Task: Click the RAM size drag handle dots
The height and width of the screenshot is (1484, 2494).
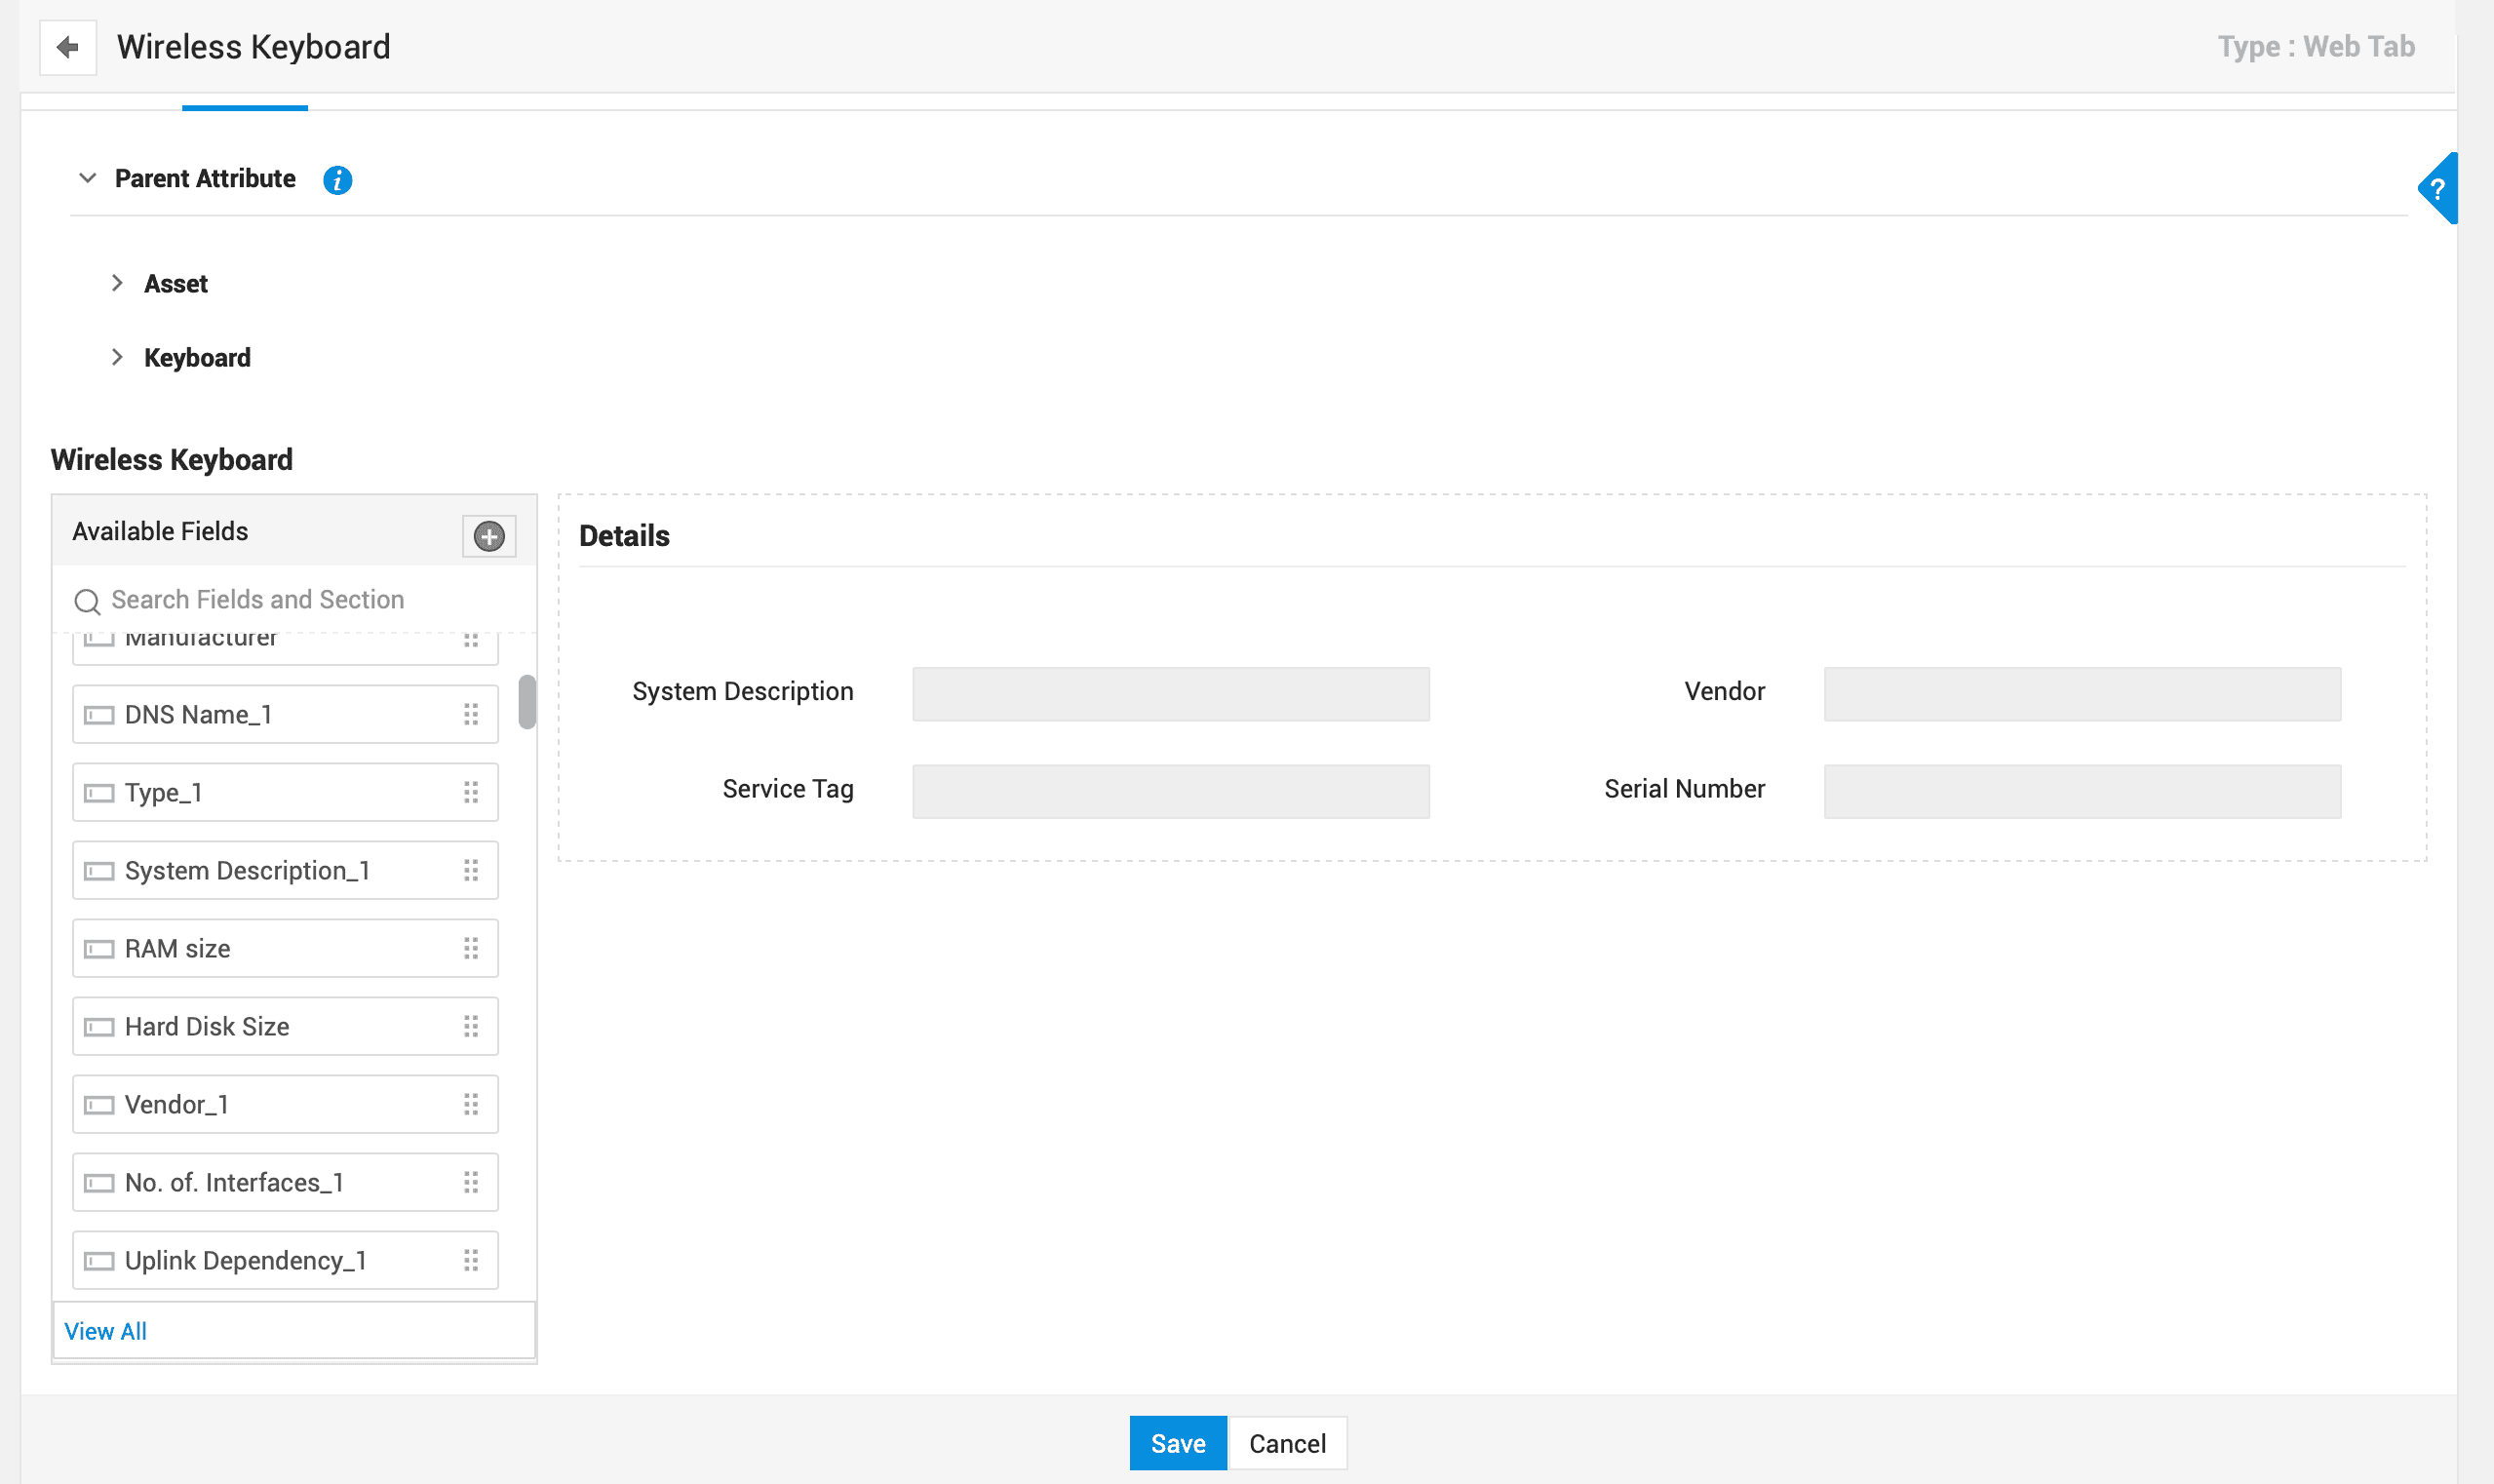Action: [x=471, y=948]
